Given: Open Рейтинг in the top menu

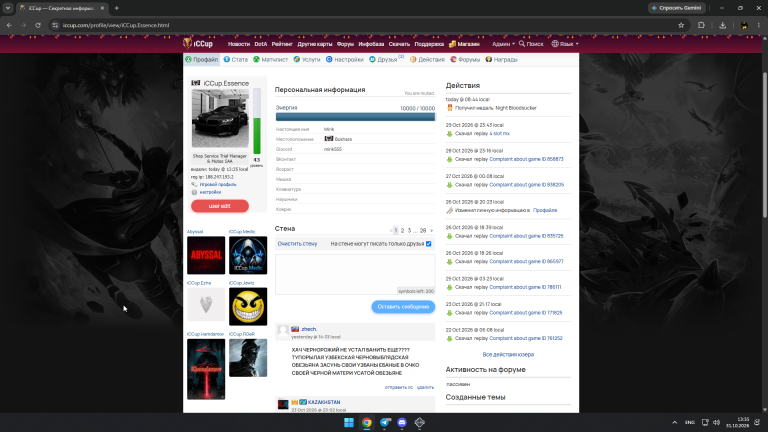Looking at the screenshot, I should coord(282,44).
